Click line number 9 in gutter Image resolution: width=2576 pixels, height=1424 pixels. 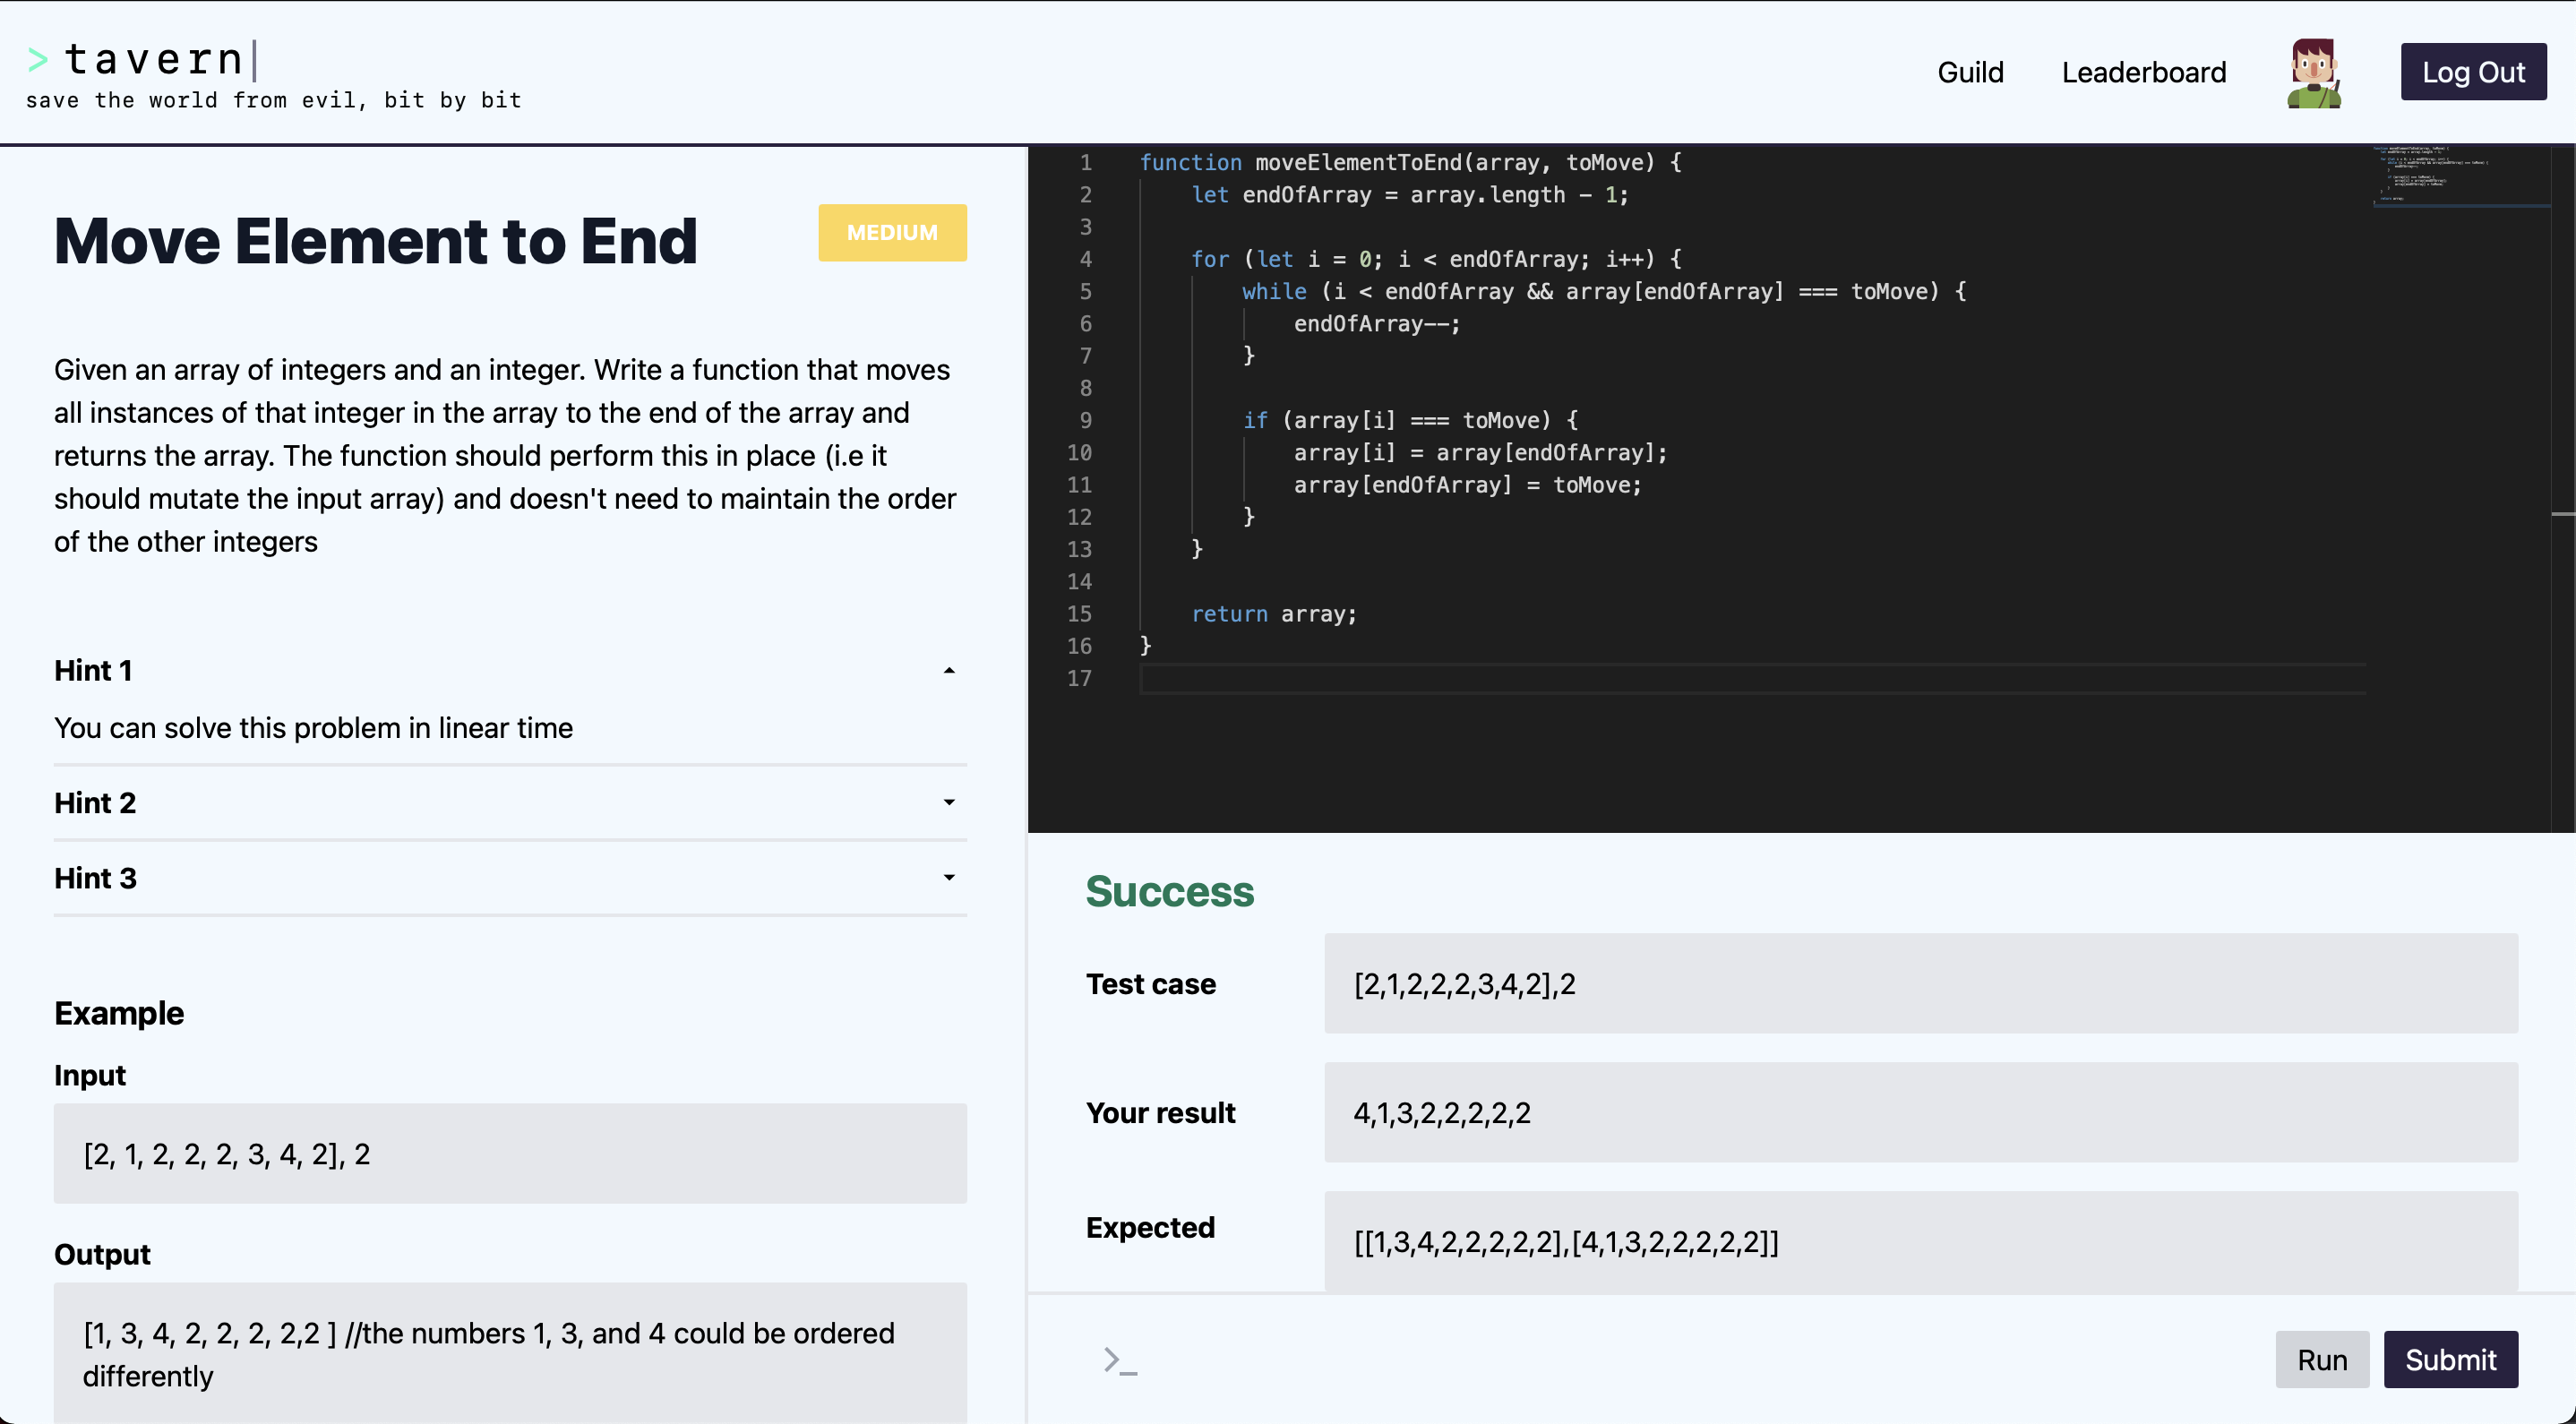click(x=1085, y=421)
